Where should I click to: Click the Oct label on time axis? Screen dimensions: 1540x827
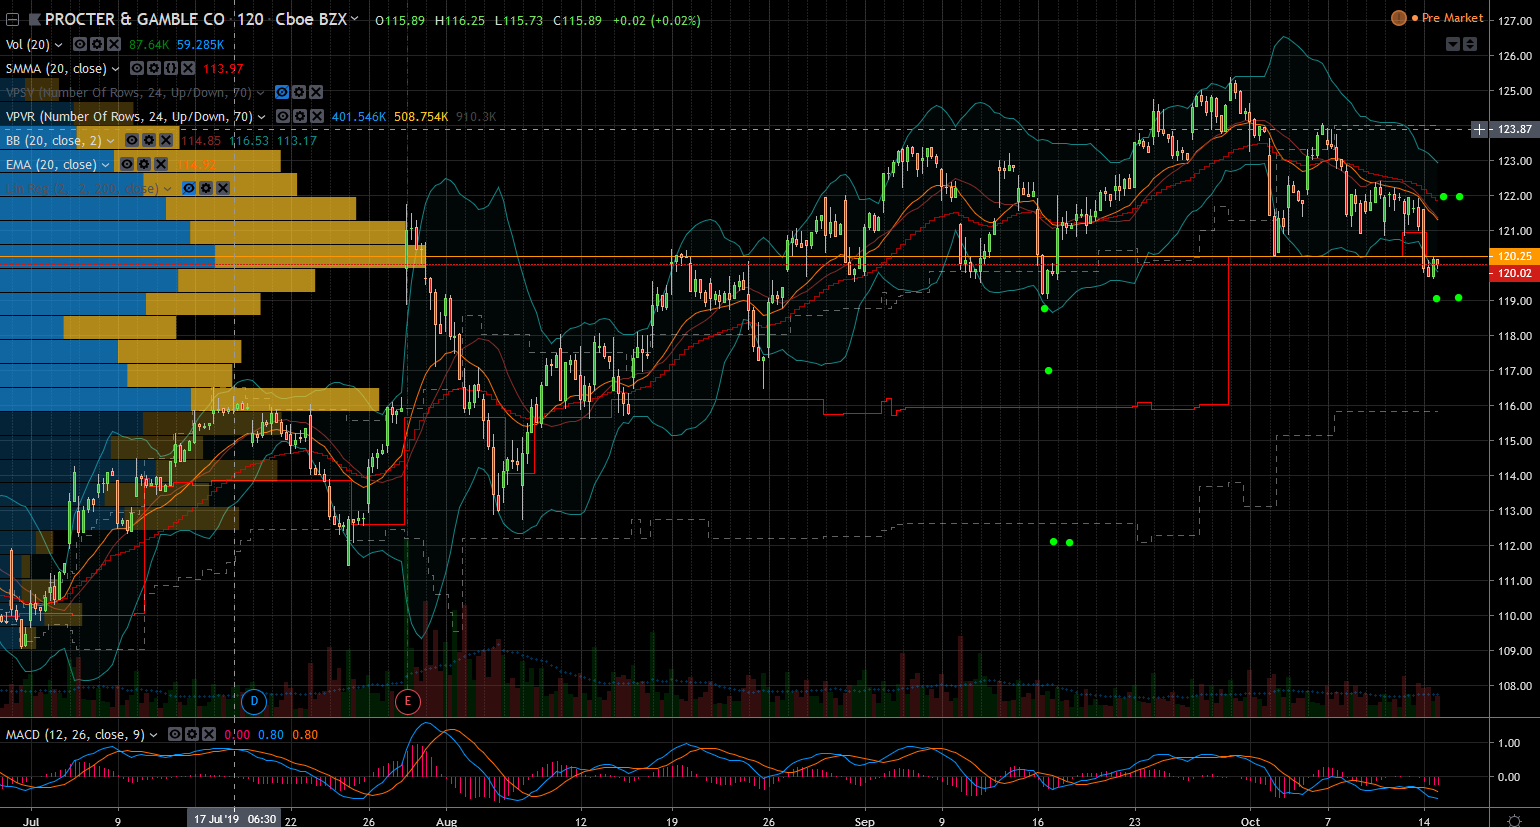click(1250, 821)
